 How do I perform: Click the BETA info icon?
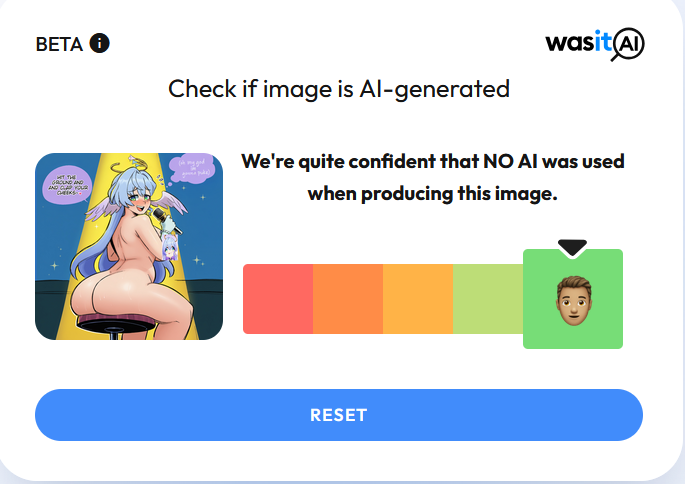coord(100,43)
